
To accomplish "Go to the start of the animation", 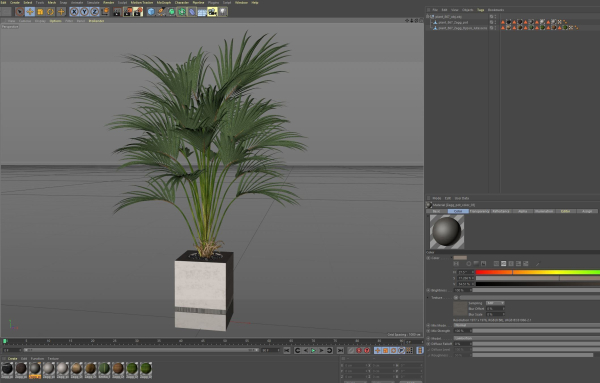I will (287, 350).
